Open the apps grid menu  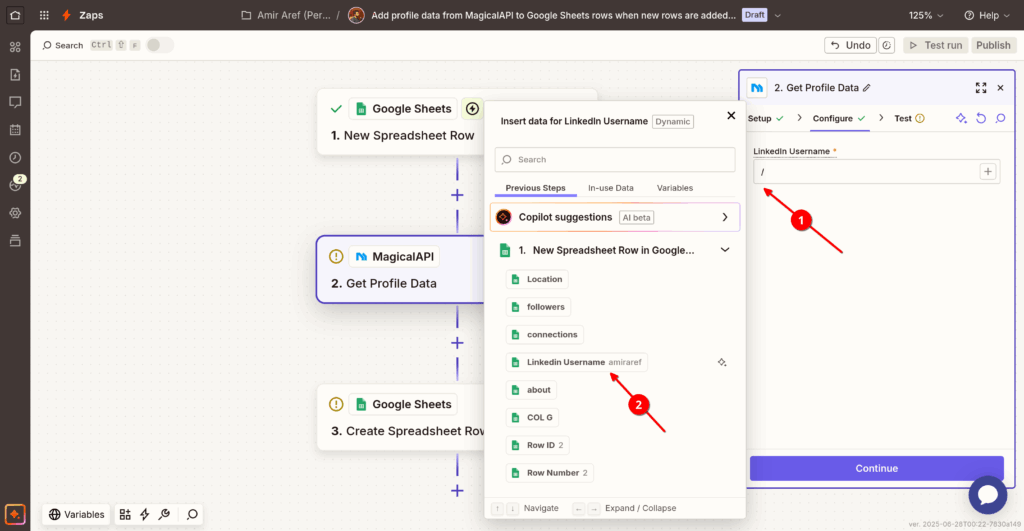click(44, 15)
